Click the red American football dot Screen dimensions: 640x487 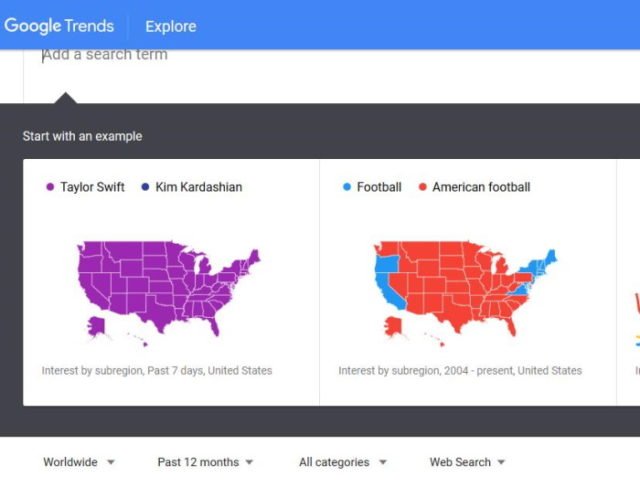click(422, 187)
